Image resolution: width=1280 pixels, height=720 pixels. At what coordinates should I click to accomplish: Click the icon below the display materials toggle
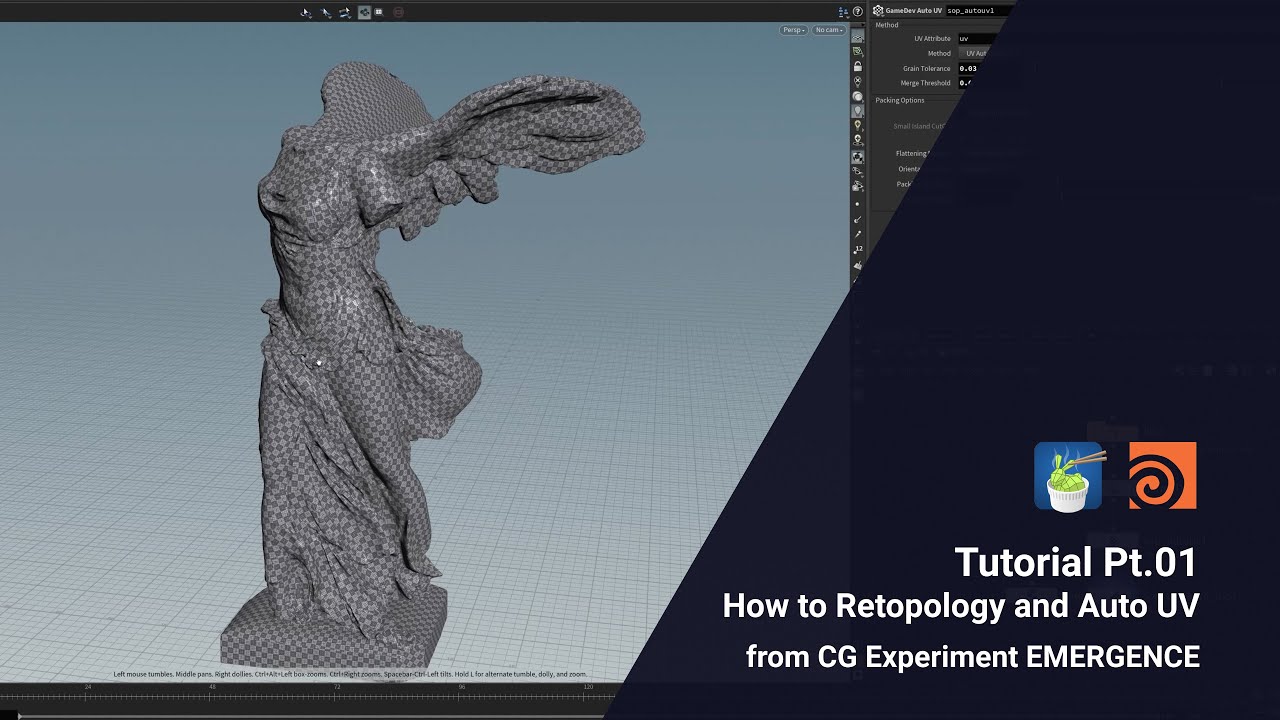tap(858, 172)
